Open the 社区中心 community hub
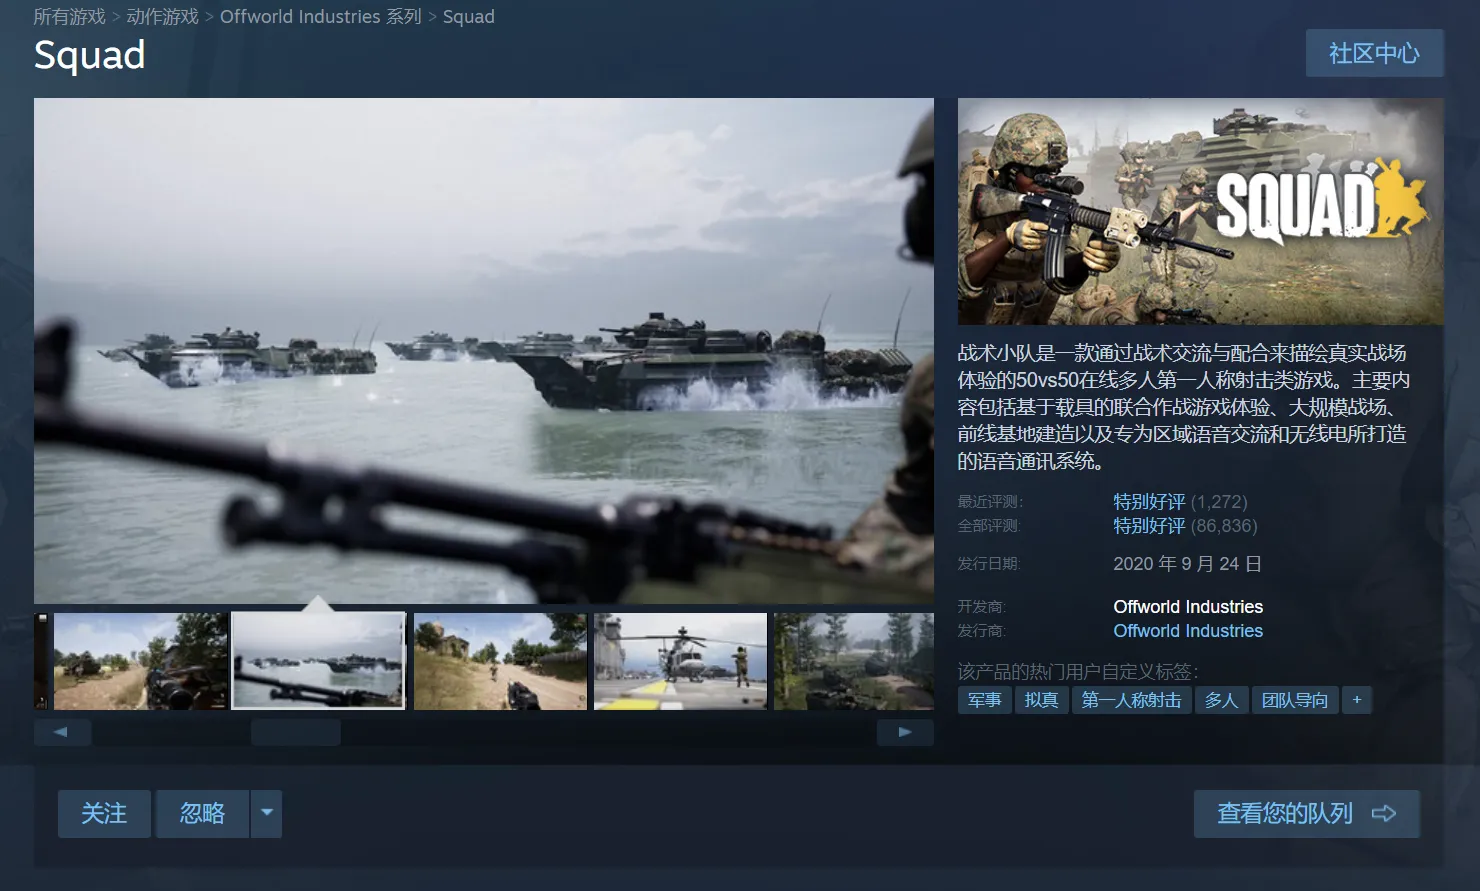Image resolution: width=1480 pixels, height=891 pixels. click(x=1374, y=53)
